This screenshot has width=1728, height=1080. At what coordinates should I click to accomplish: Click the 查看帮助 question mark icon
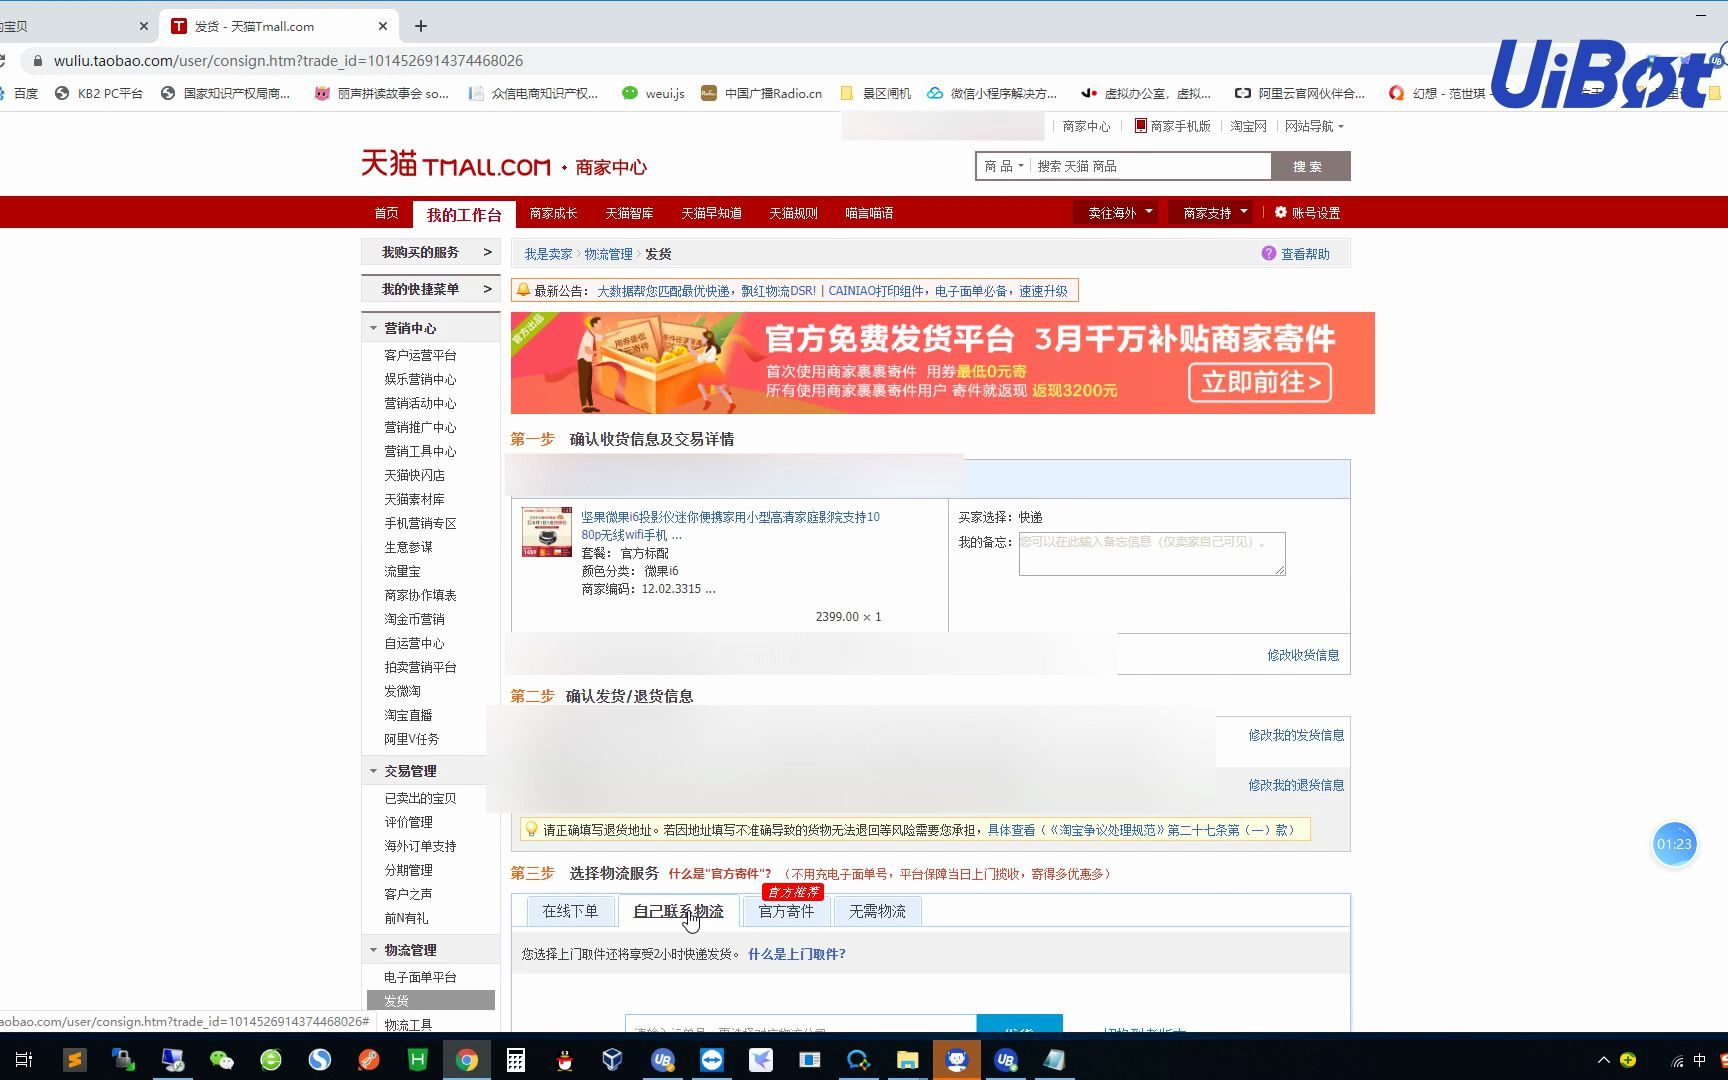1268,253
